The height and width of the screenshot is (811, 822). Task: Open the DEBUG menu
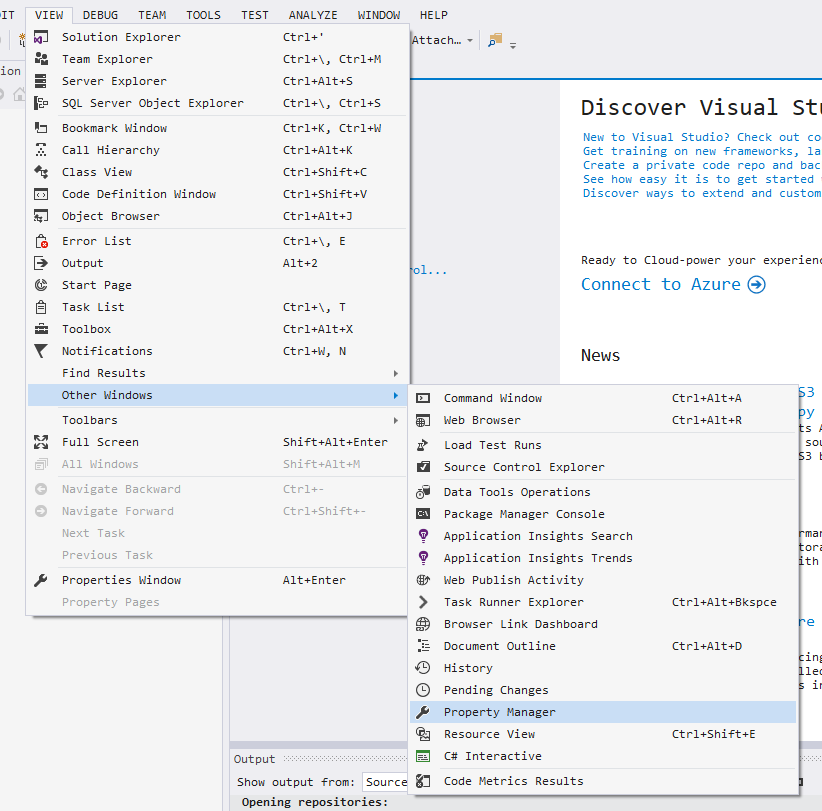tap(100, 15)
